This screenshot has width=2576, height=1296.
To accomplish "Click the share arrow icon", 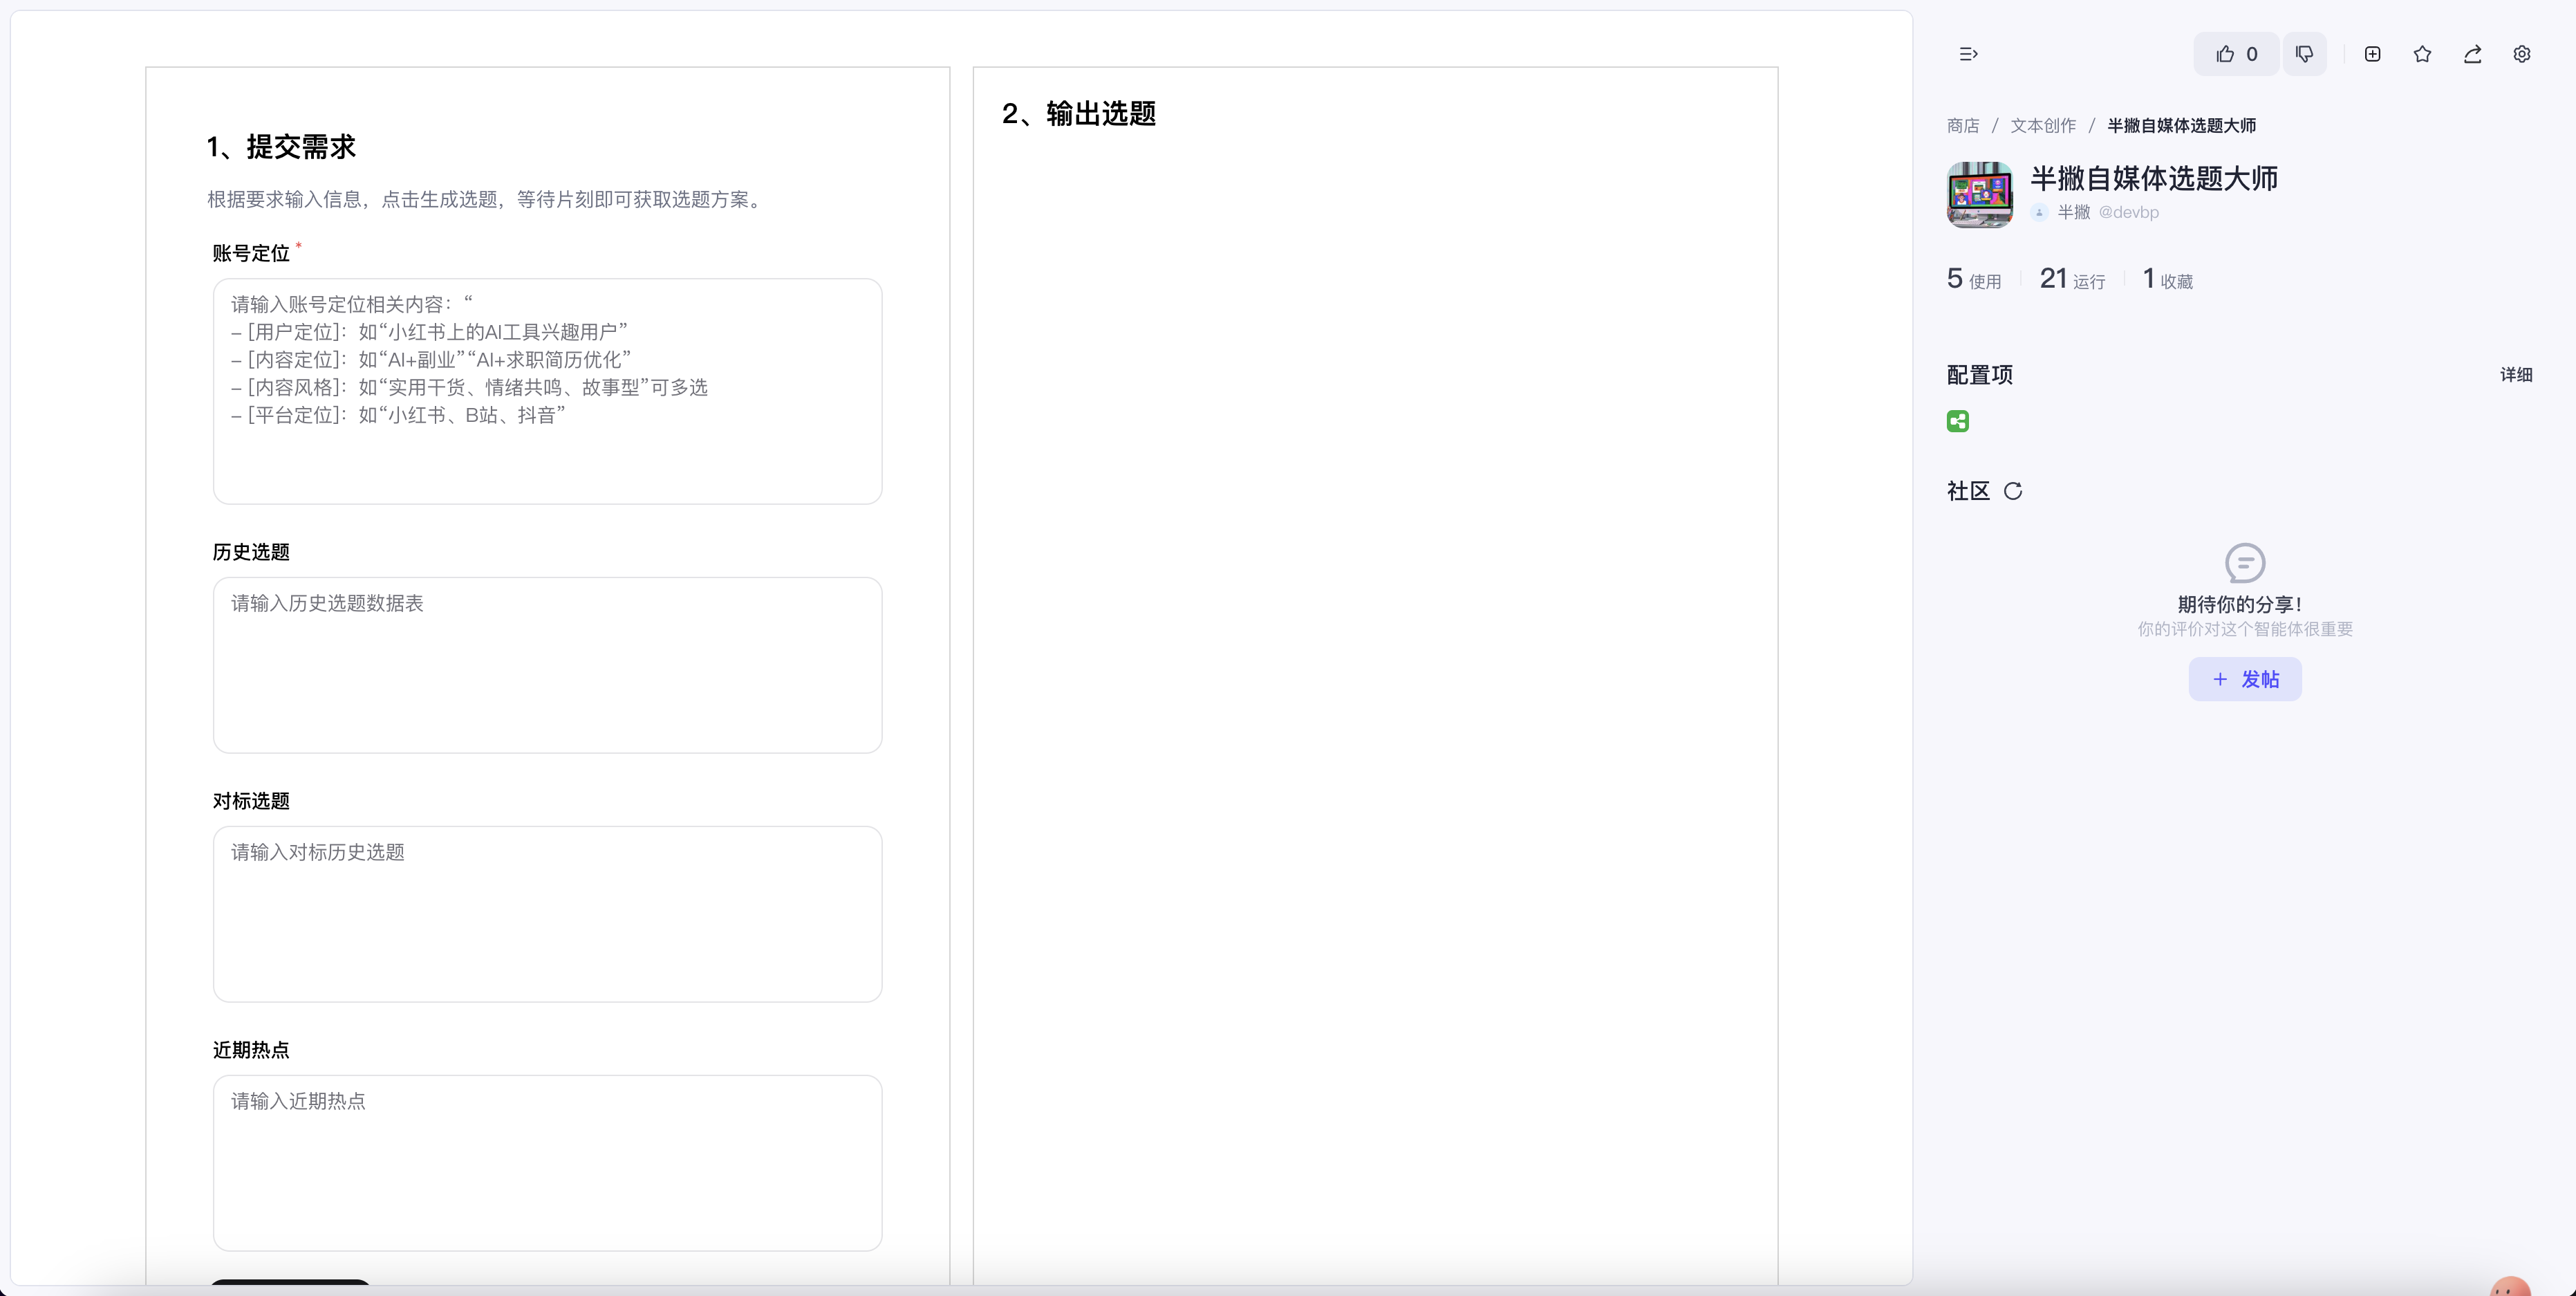I will coord(2472,54).
